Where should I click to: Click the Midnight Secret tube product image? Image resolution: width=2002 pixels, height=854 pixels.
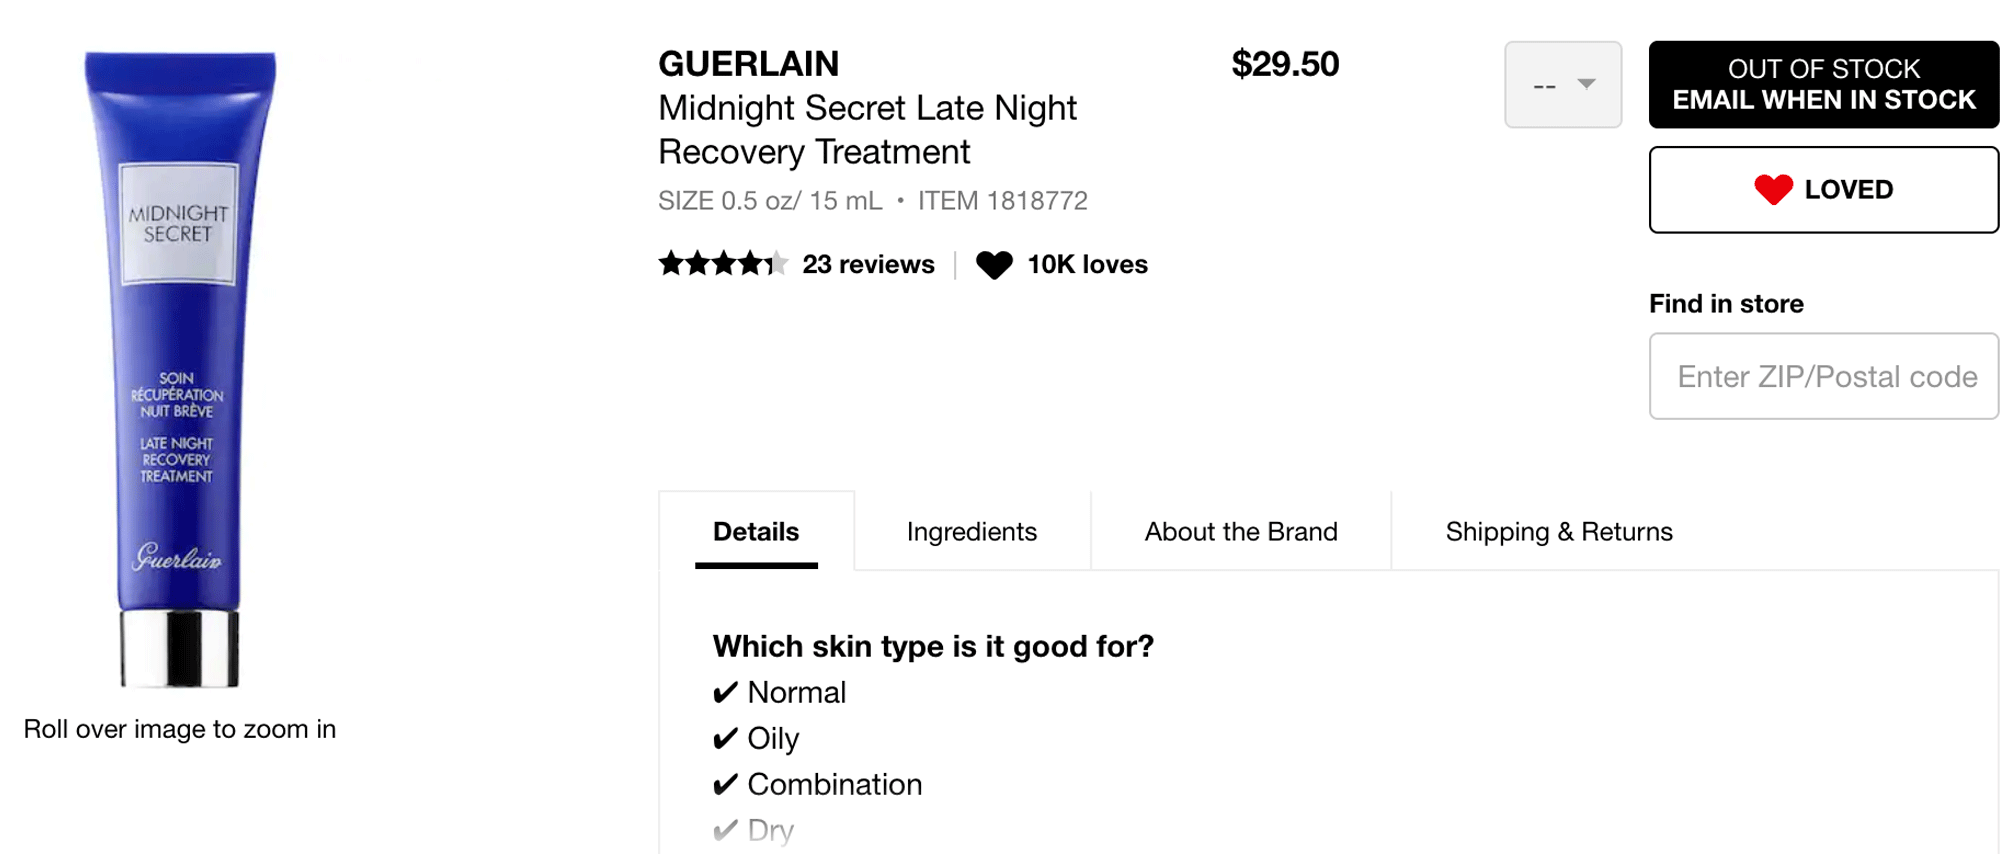point(180,368)
